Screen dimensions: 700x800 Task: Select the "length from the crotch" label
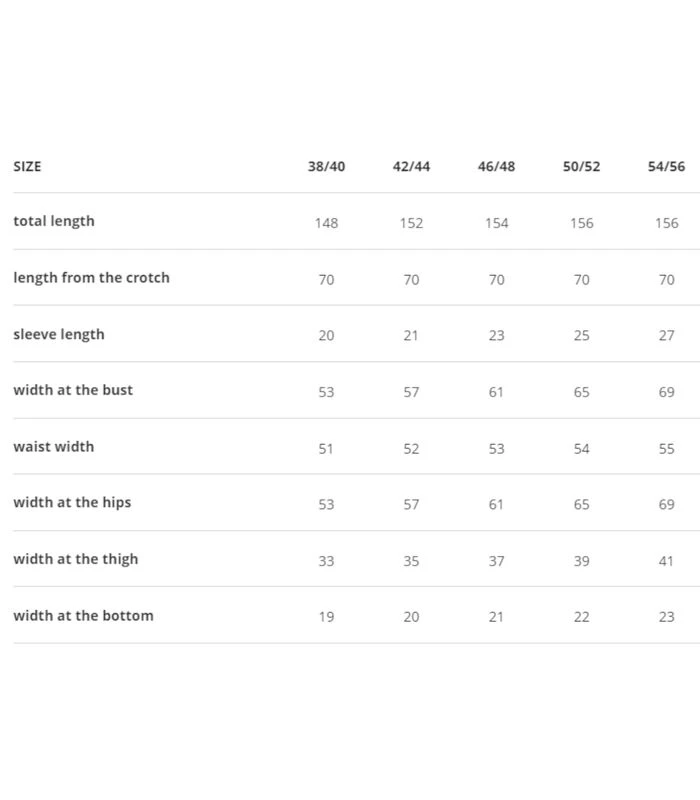point(91,277)
